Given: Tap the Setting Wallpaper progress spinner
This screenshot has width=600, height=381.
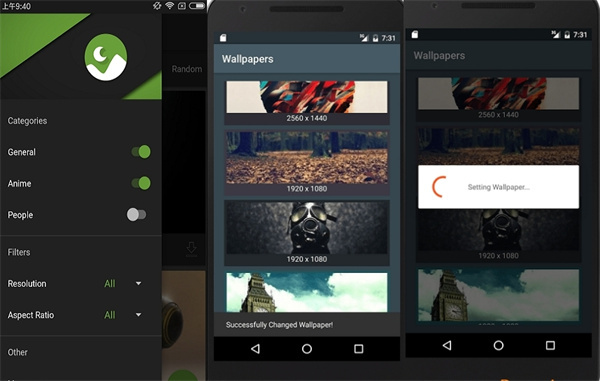Looking at the screenshot, I should tap(439, 187).
